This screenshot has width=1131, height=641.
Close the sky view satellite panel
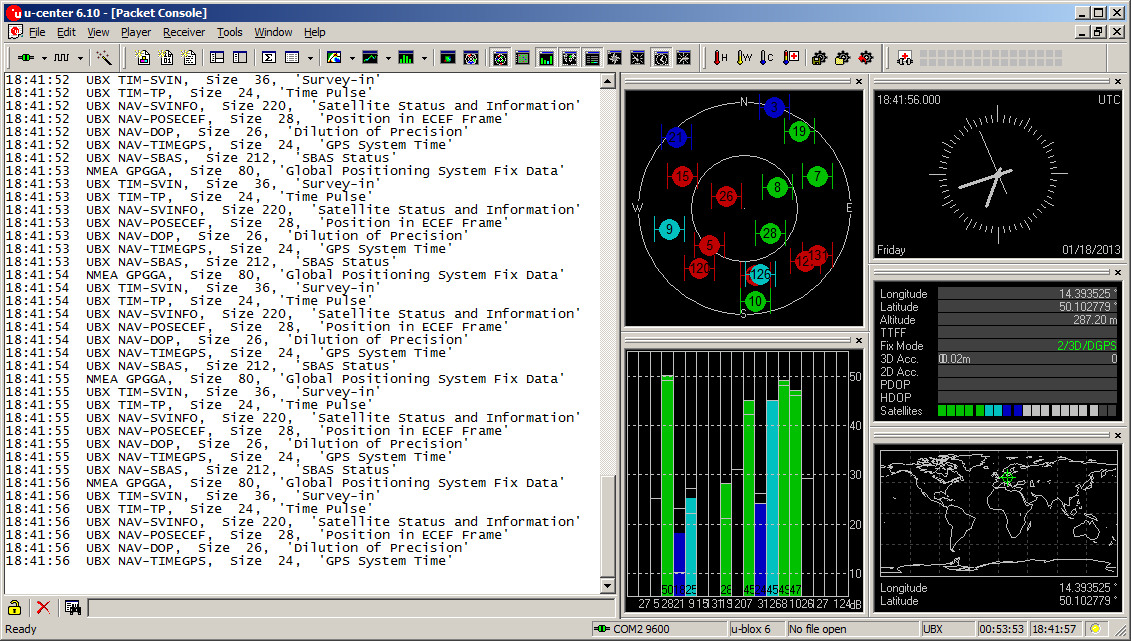[x=859, y=81]
